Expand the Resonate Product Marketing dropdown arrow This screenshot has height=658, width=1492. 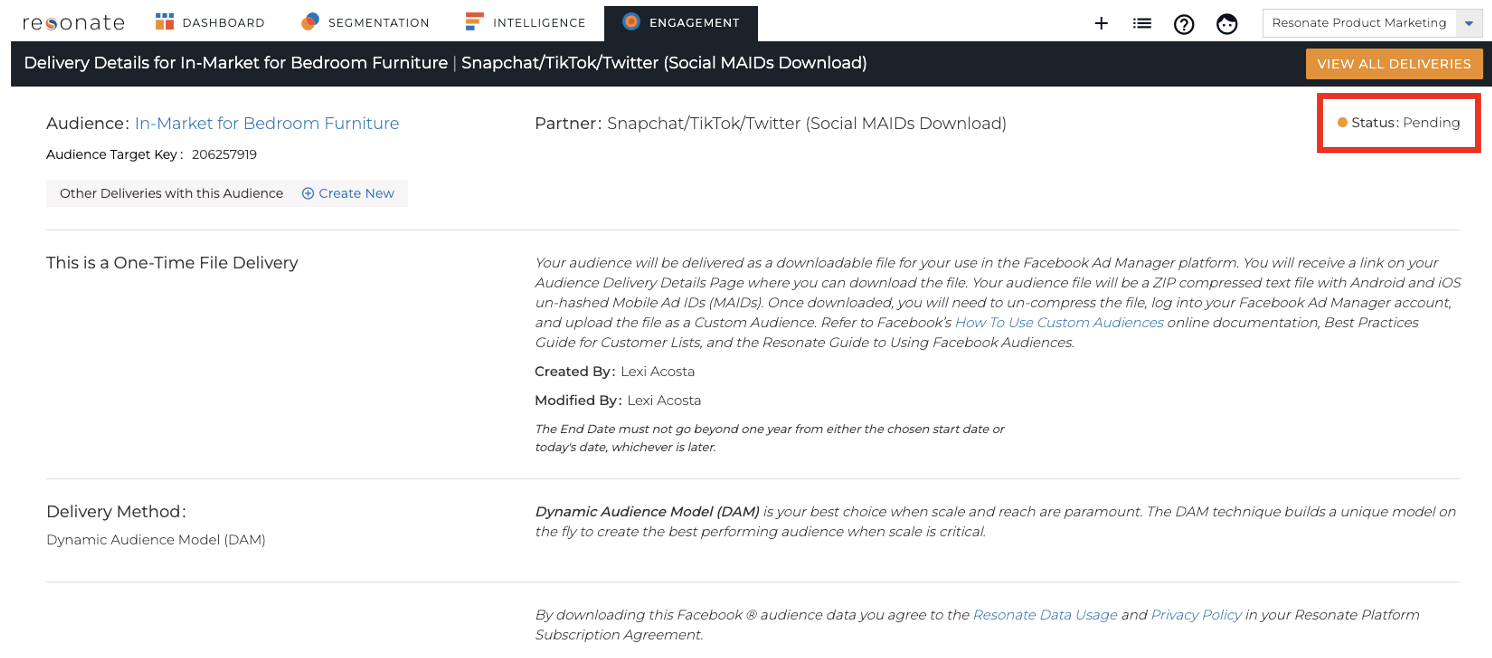1468,23
